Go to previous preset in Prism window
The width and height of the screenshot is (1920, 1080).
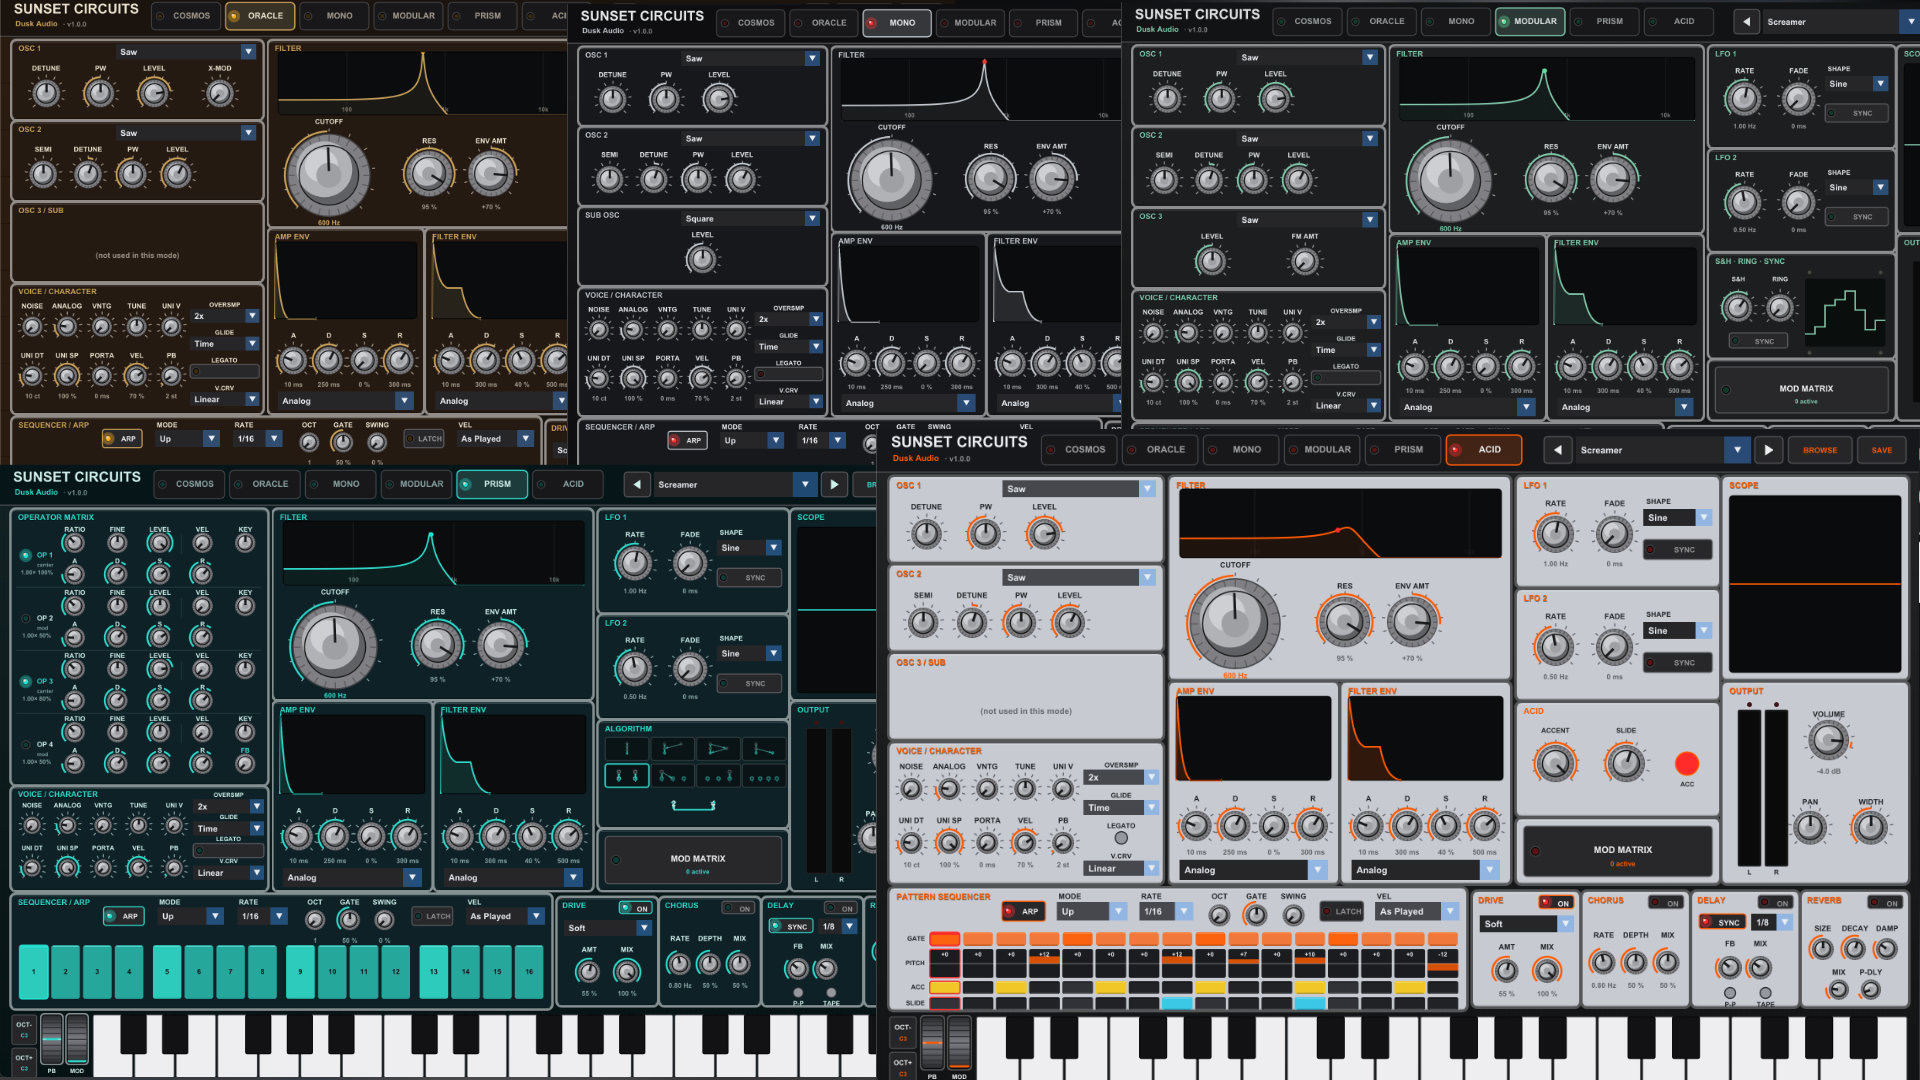637,485
